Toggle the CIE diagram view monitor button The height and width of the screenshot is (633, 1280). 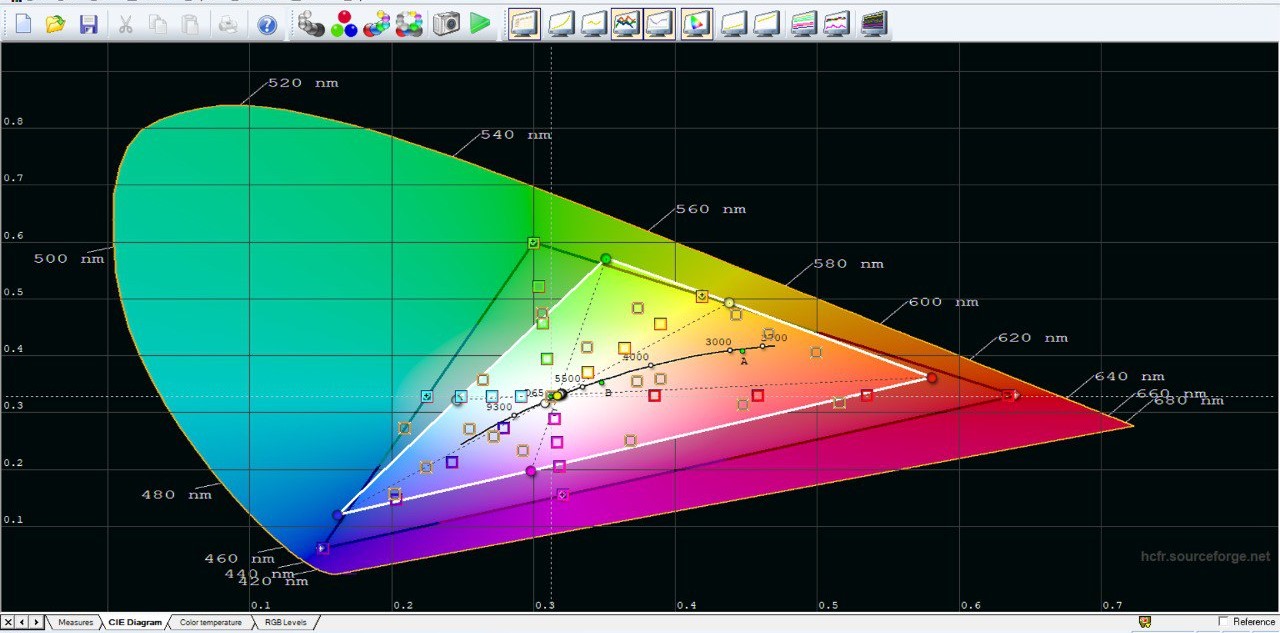point(697,23)
